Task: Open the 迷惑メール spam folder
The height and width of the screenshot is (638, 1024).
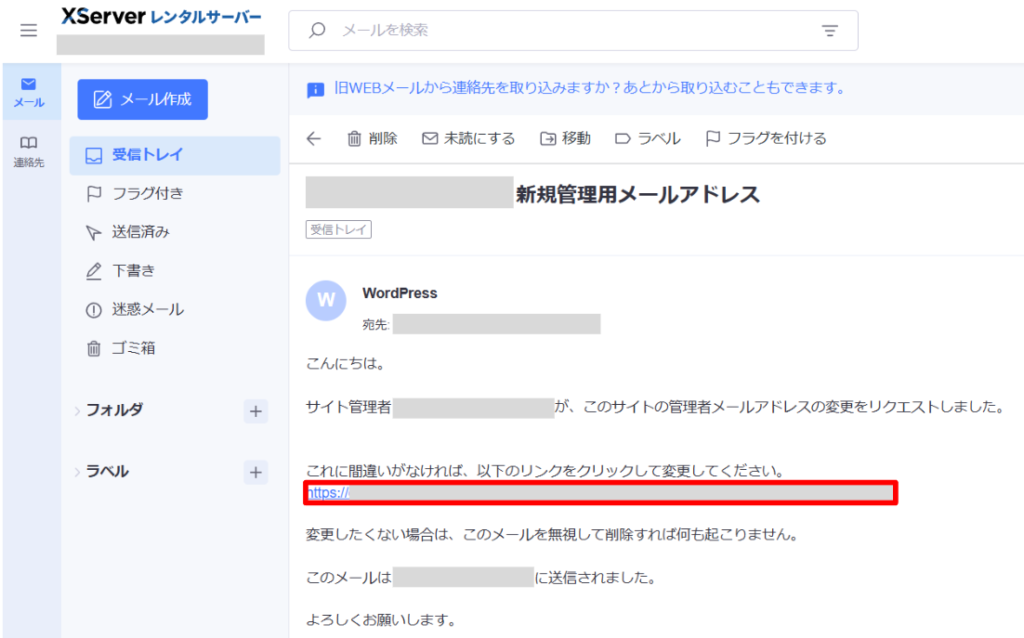Action: 147,310
